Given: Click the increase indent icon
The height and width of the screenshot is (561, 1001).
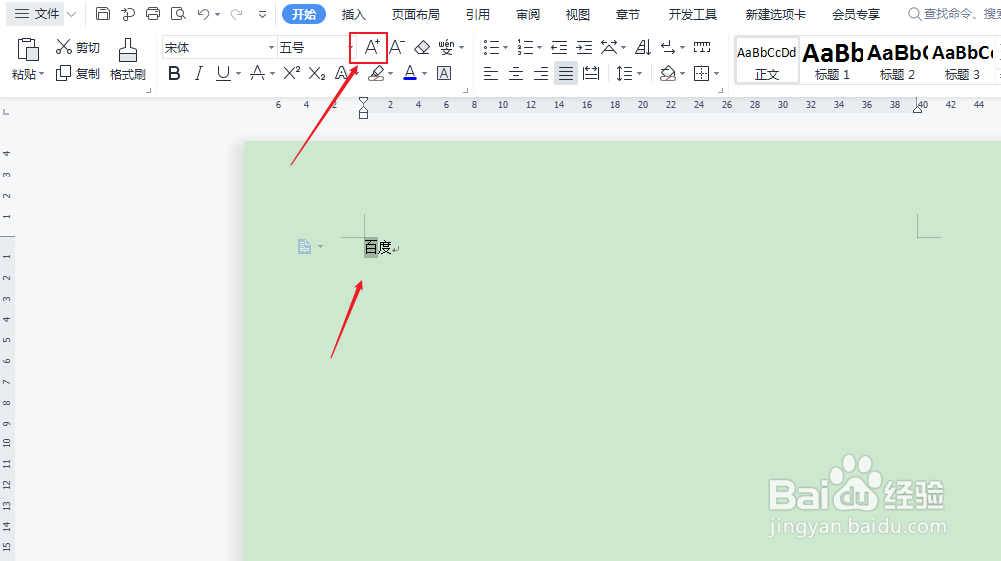Looking at the screenshot, I should tap(584, 47).
